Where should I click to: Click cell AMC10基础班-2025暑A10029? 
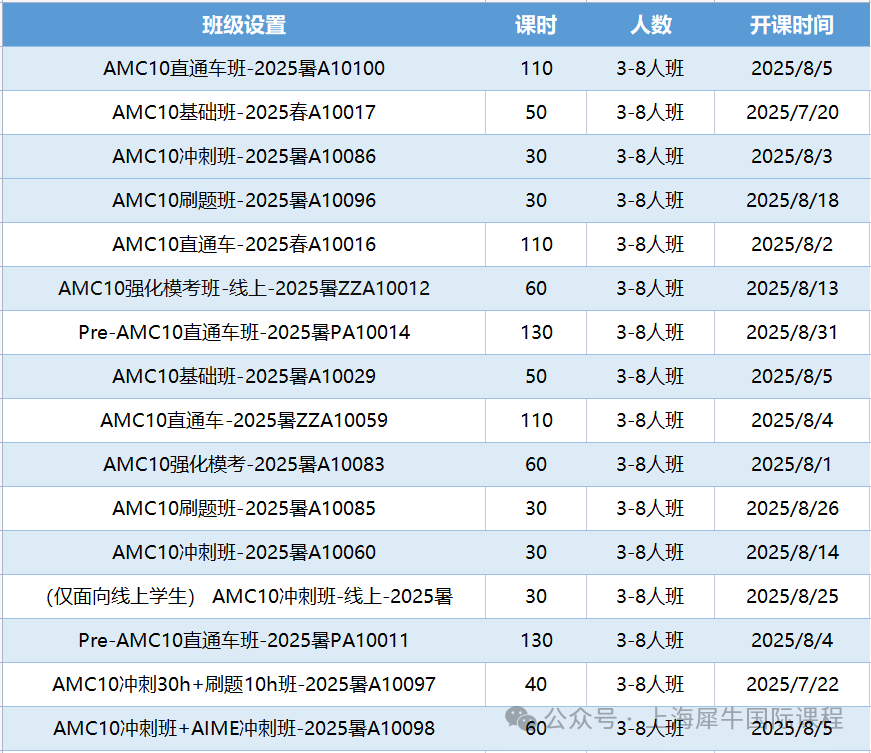244,376
